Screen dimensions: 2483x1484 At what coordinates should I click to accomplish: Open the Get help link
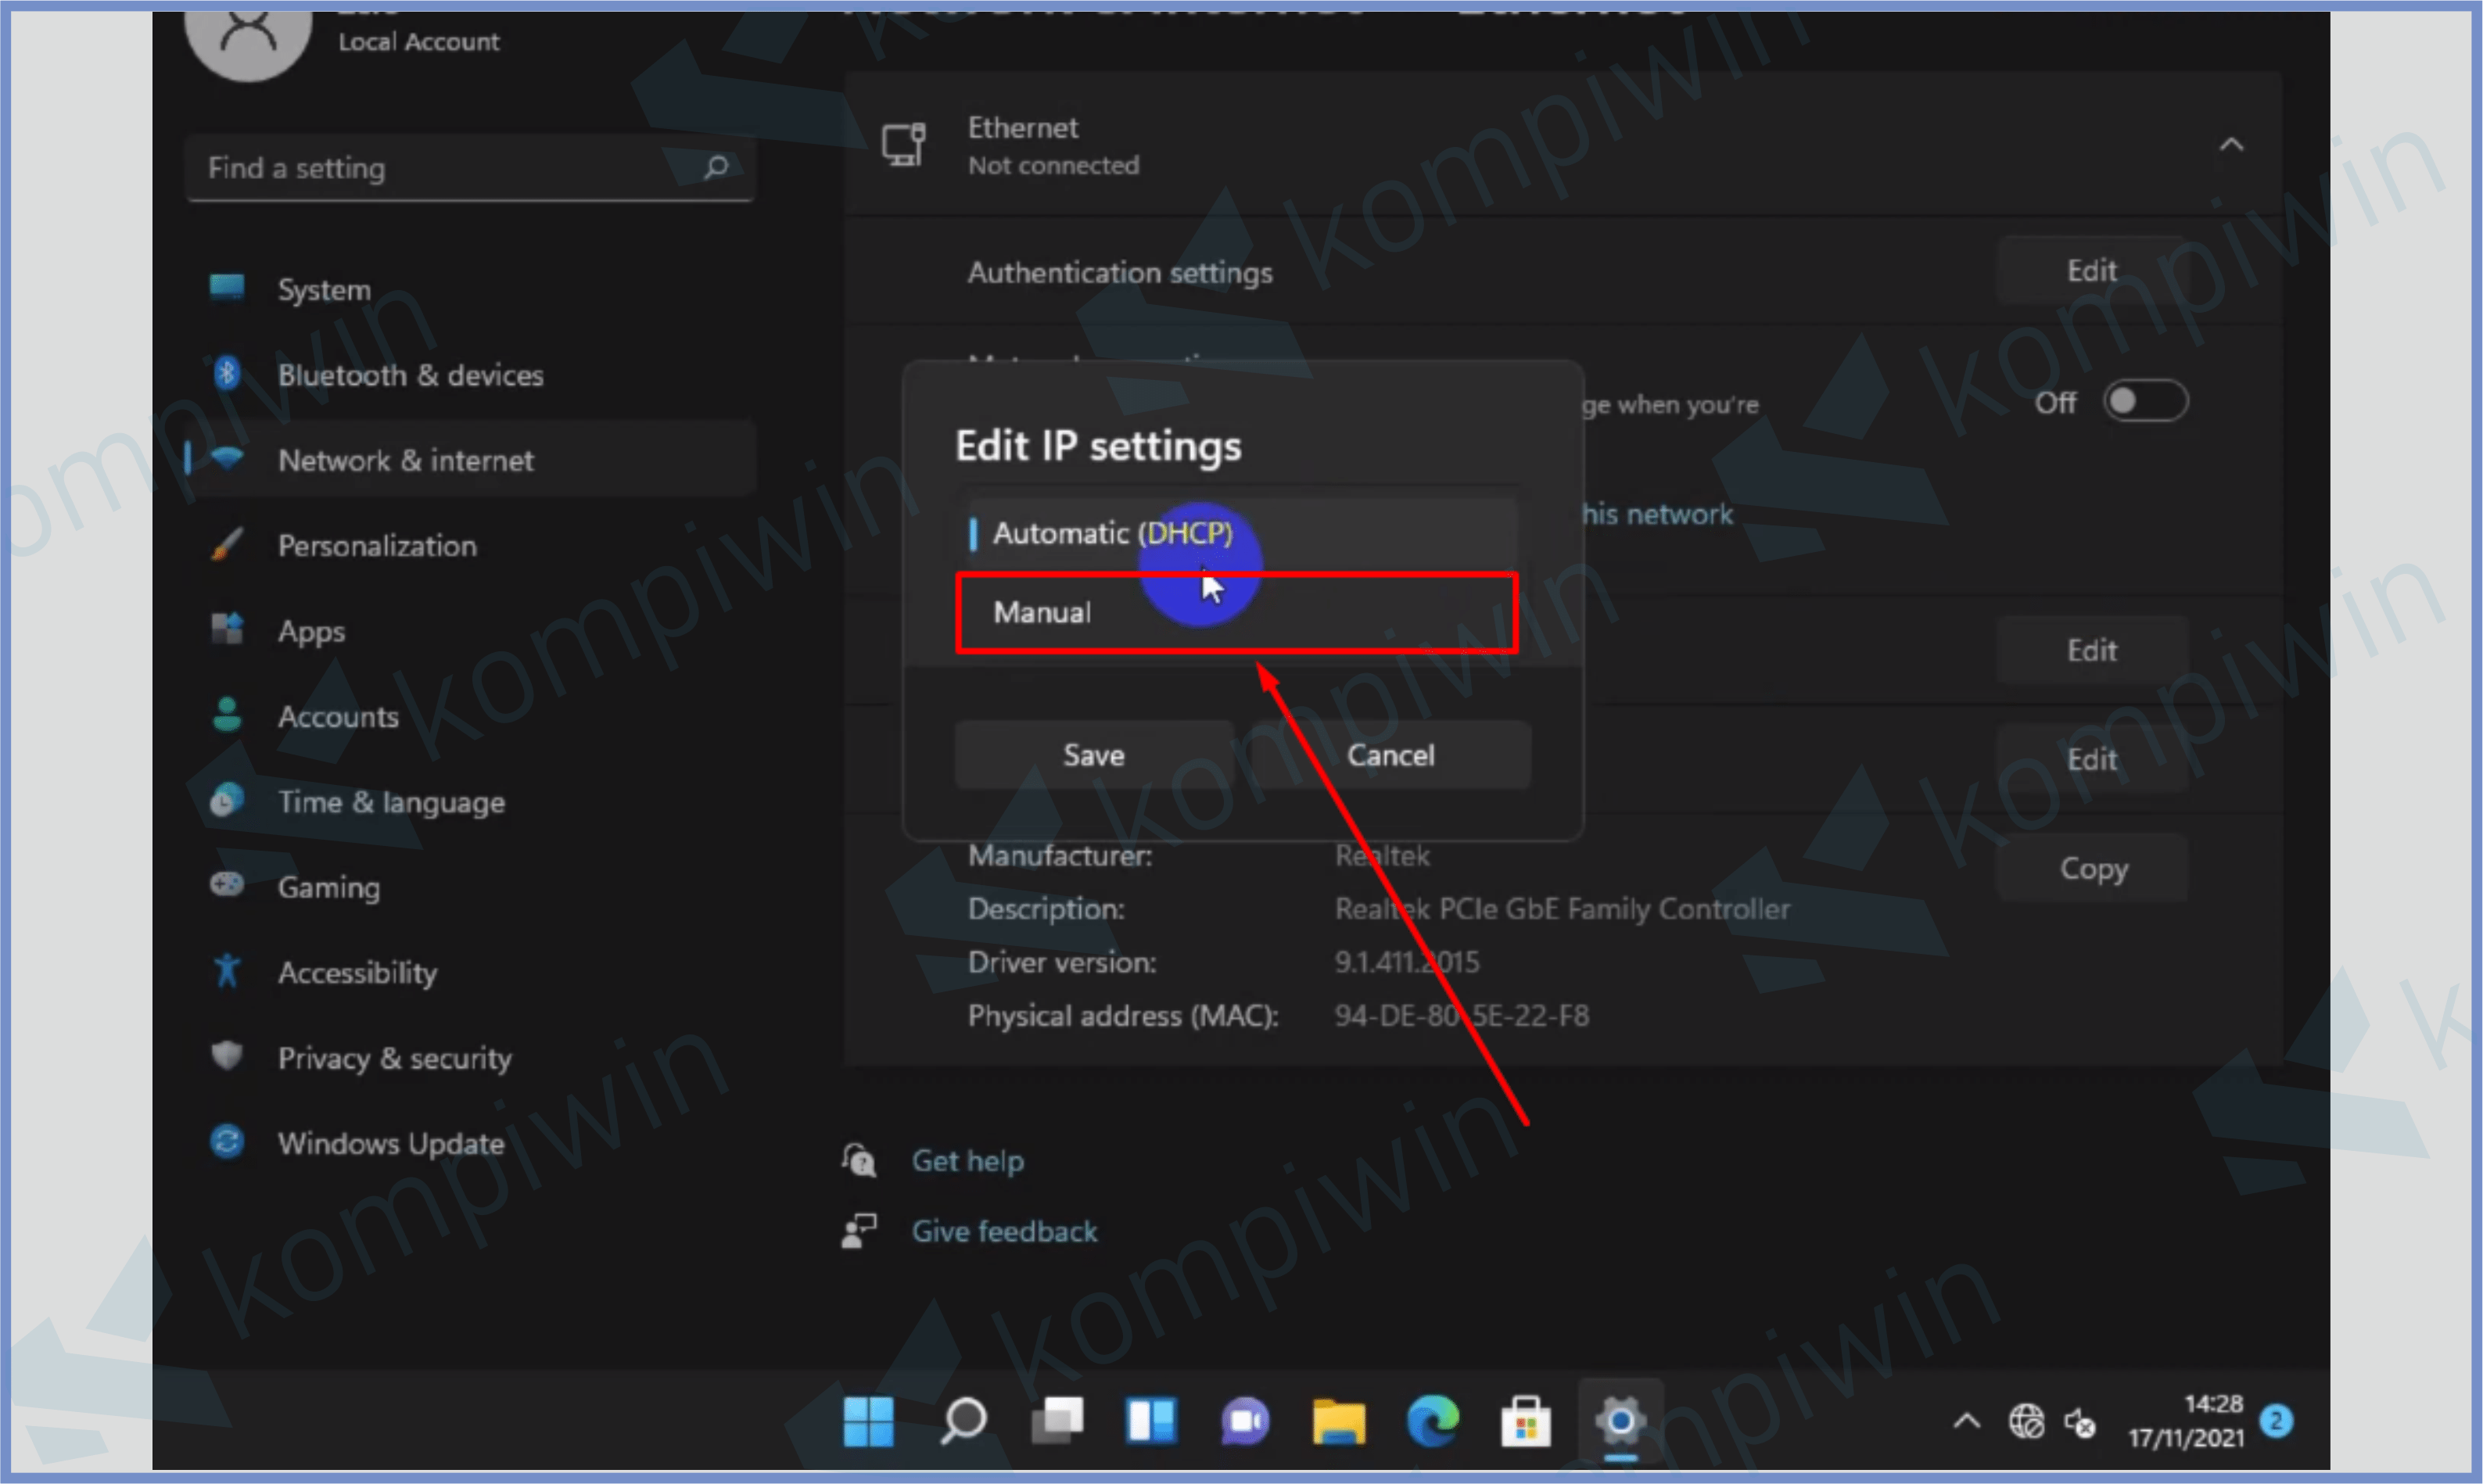click(x=967, y=1161)
